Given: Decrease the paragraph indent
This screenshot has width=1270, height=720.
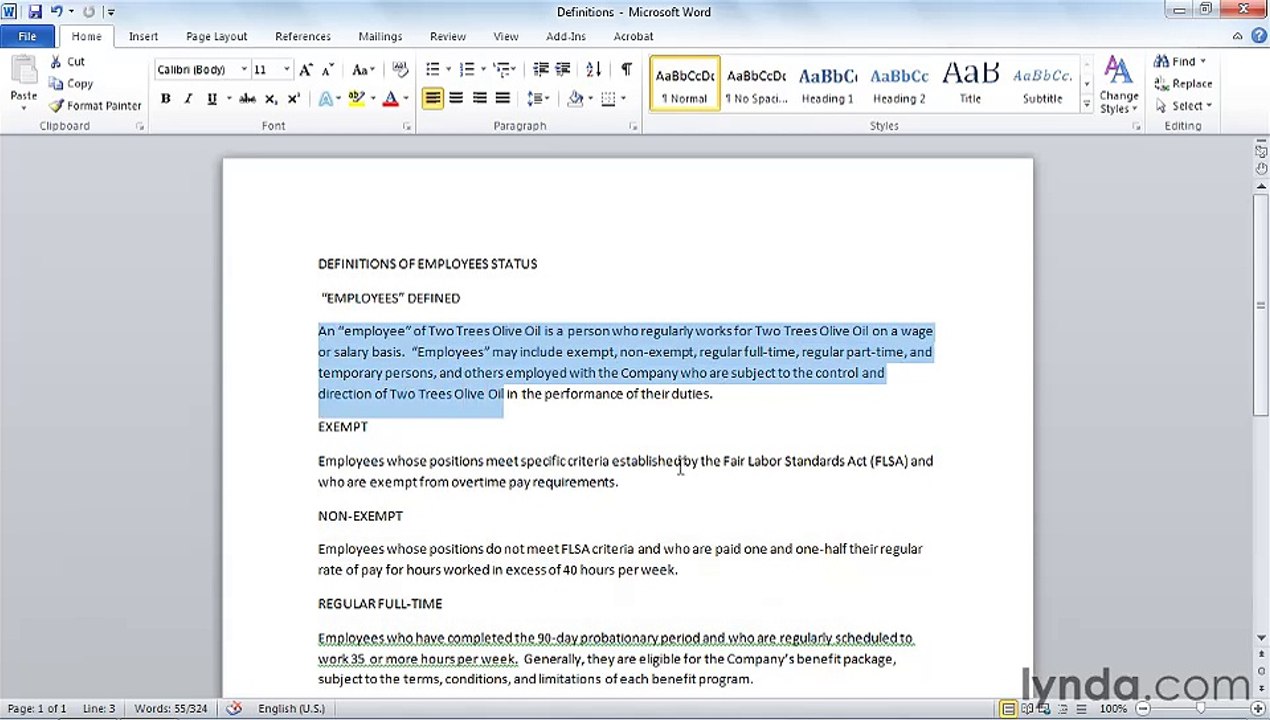Looking at the screenshot, I should point(541,70).
